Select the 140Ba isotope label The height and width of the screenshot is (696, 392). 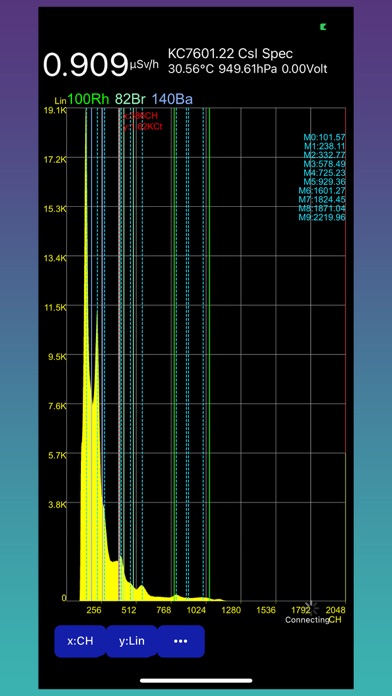(x=172, y=99)
